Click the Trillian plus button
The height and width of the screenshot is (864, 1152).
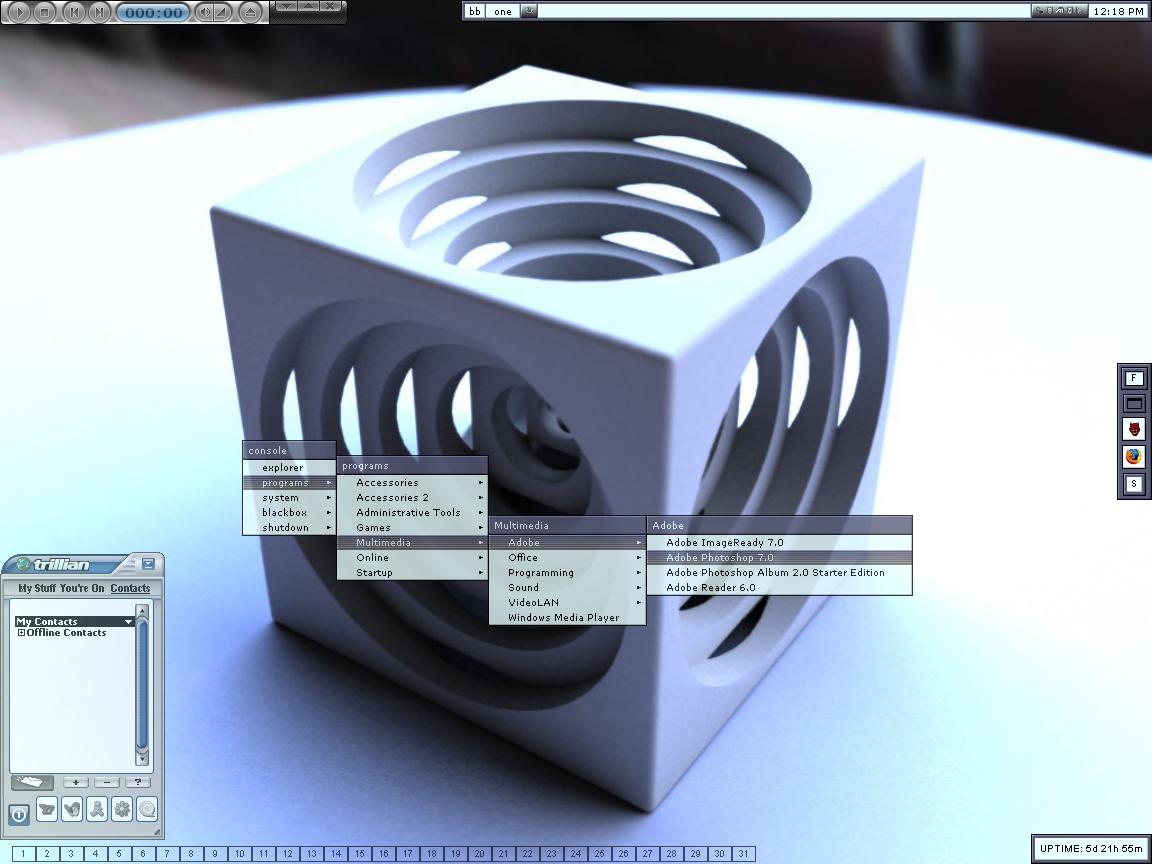tap(76, 782)
